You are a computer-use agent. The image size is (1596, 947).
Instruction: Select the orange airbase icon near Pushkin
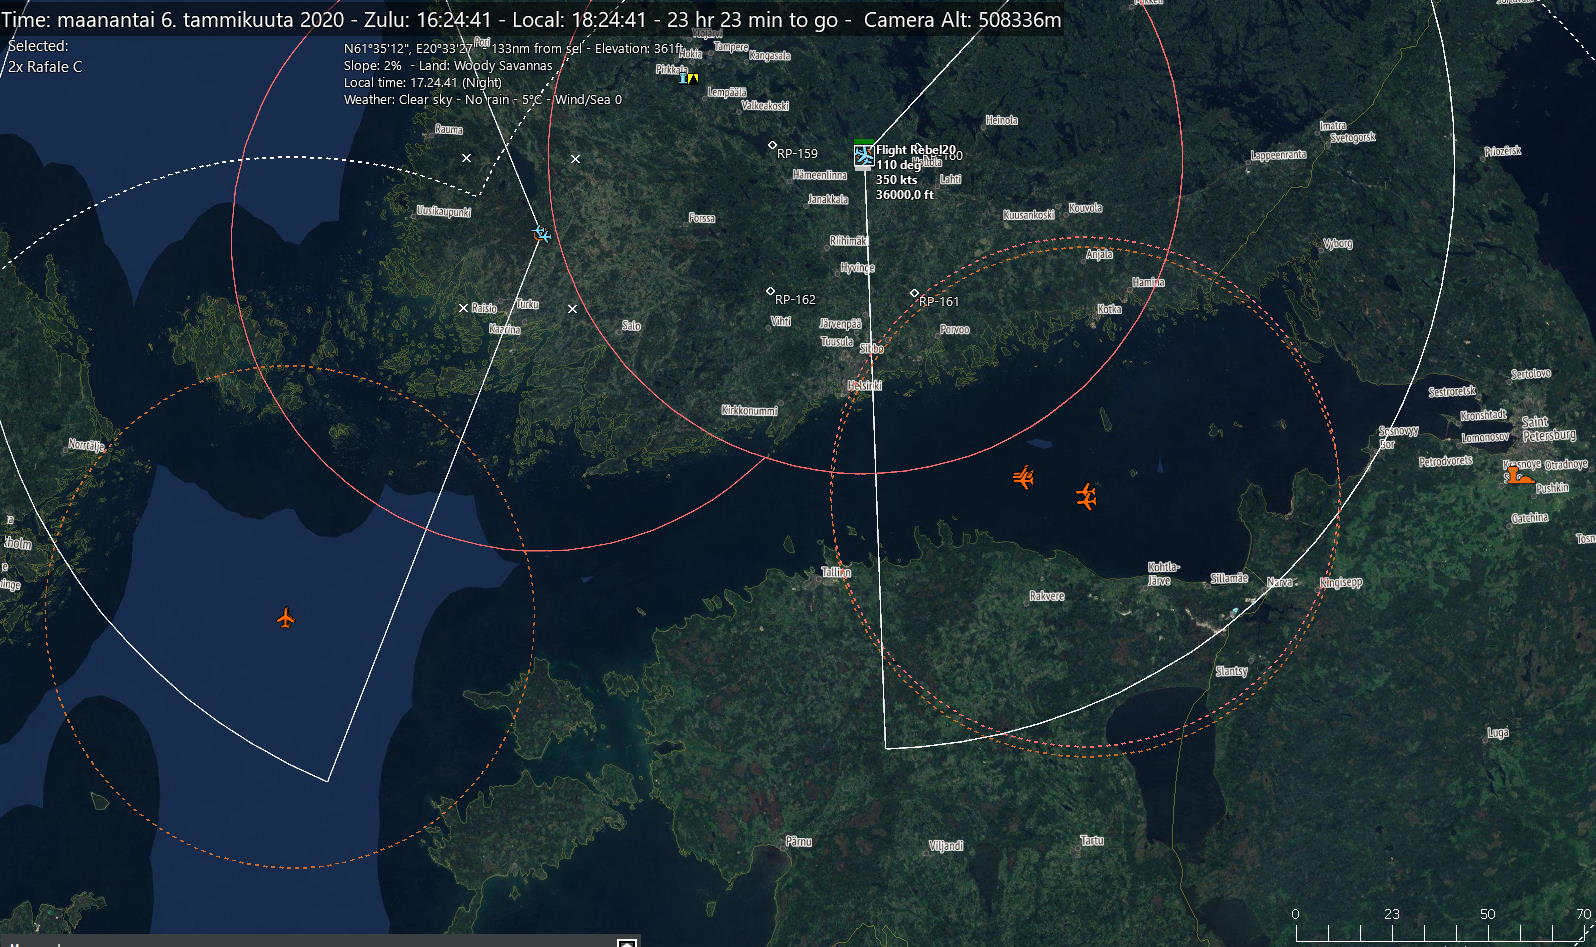1520,476
